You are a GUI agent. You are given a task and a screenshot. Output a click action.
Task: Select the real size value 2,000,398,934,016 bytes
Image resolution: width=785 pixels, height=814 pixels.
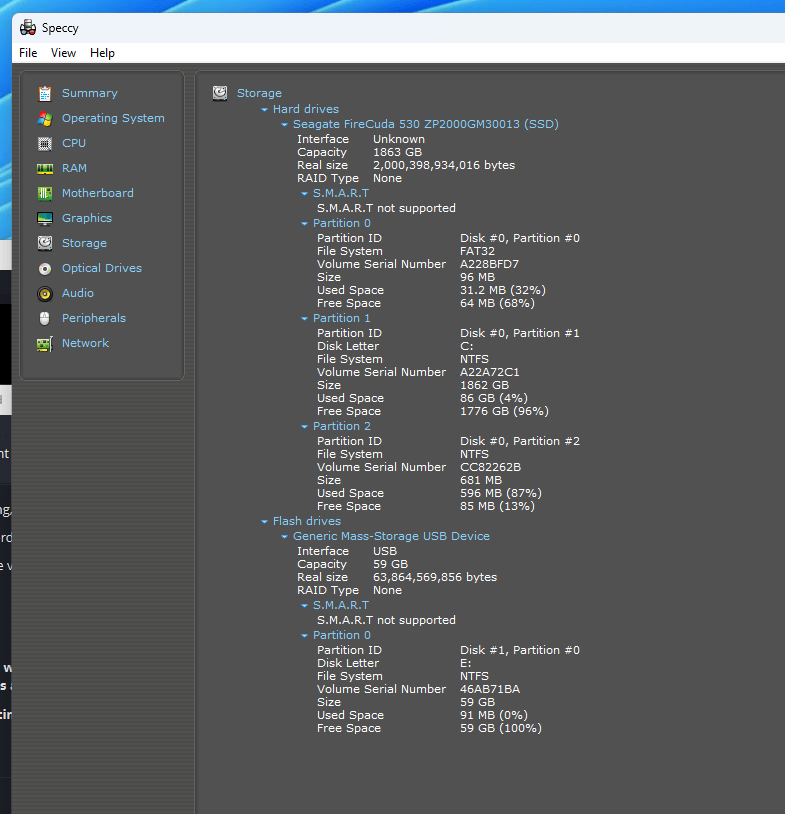[444, 165]
